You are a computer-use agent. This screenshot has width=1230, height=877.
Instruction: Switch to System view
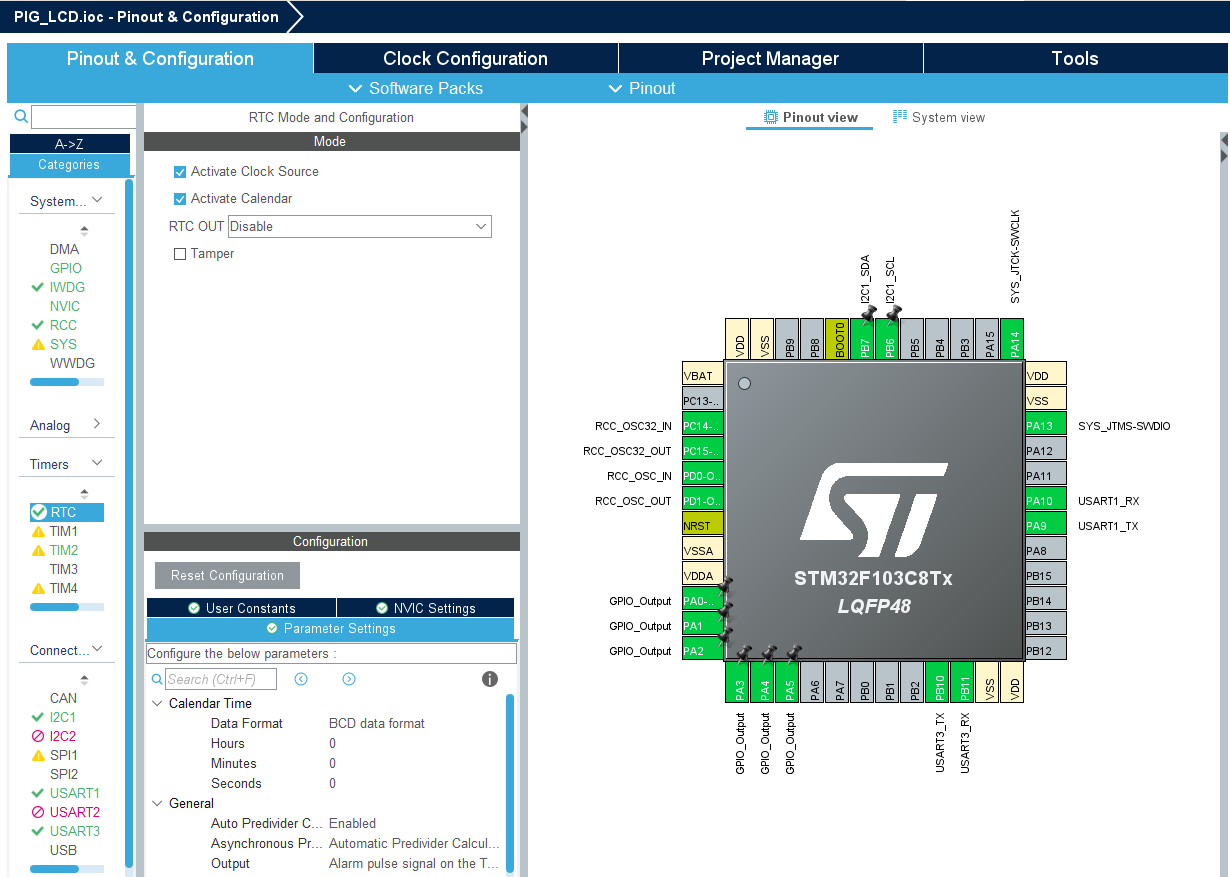(x=939, y=118)
